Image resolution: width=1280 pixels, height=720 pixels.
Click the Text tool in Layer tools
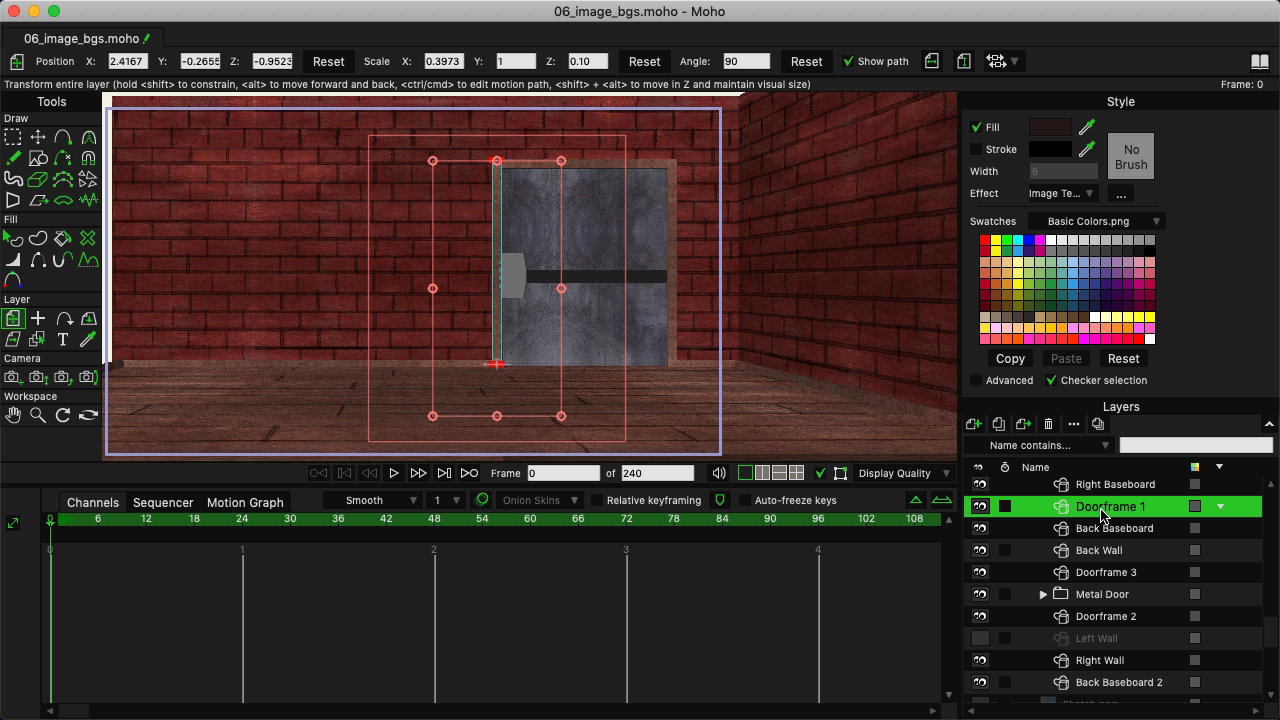(62, 340)
